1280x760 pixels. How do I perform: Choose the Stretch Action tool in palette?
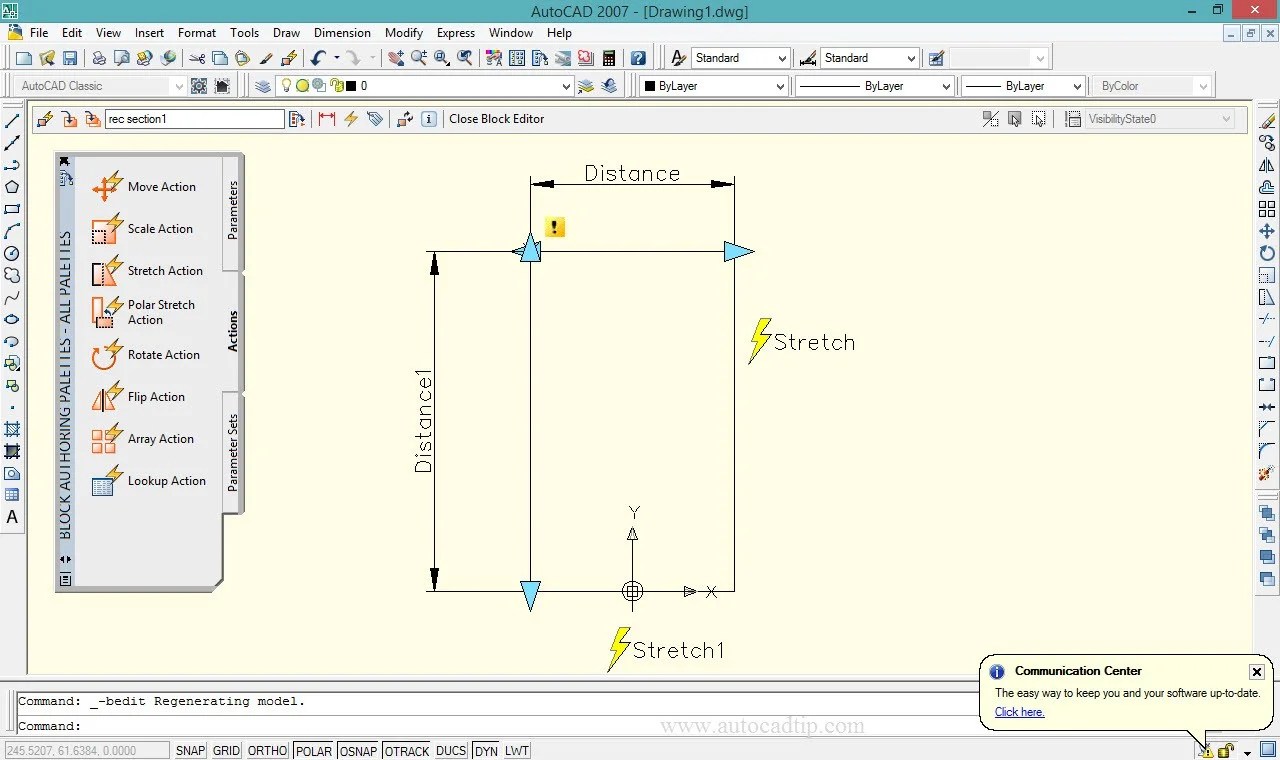tap(147, 271)
